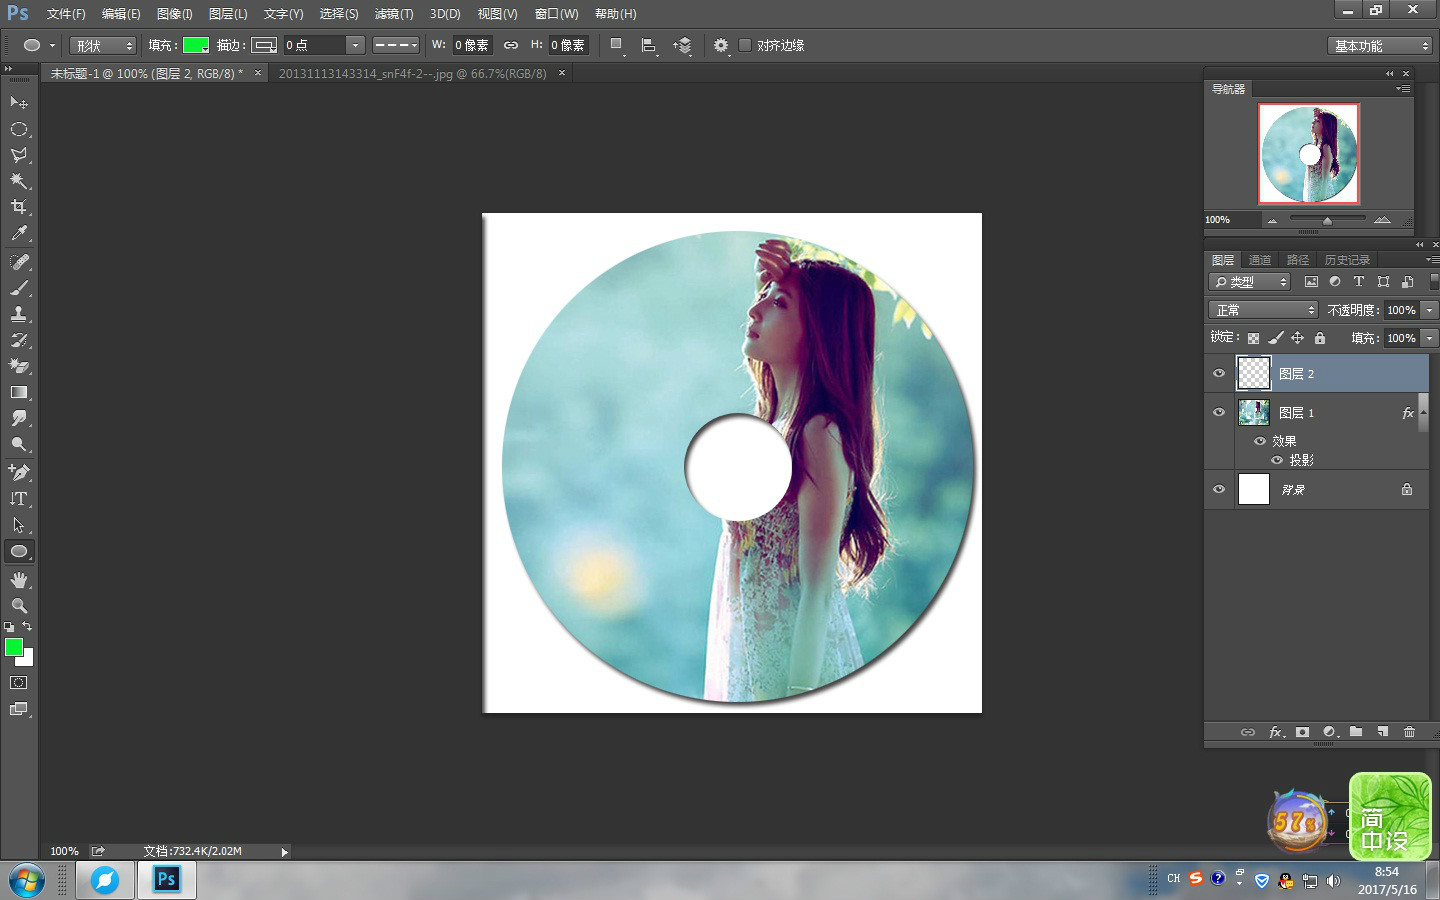Select the Gradient tool
The width and height of the screenshot is (1440, 900).
(x=18, y=393)
